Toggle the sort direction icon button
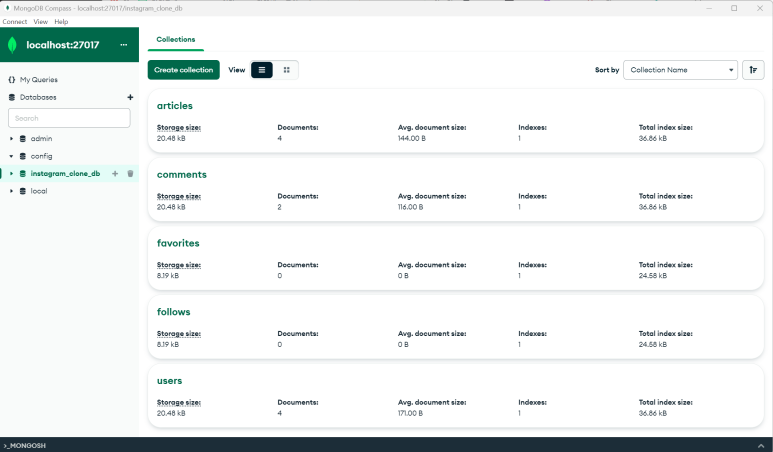This screenshot has height=452, width=773. pos(753,70)
